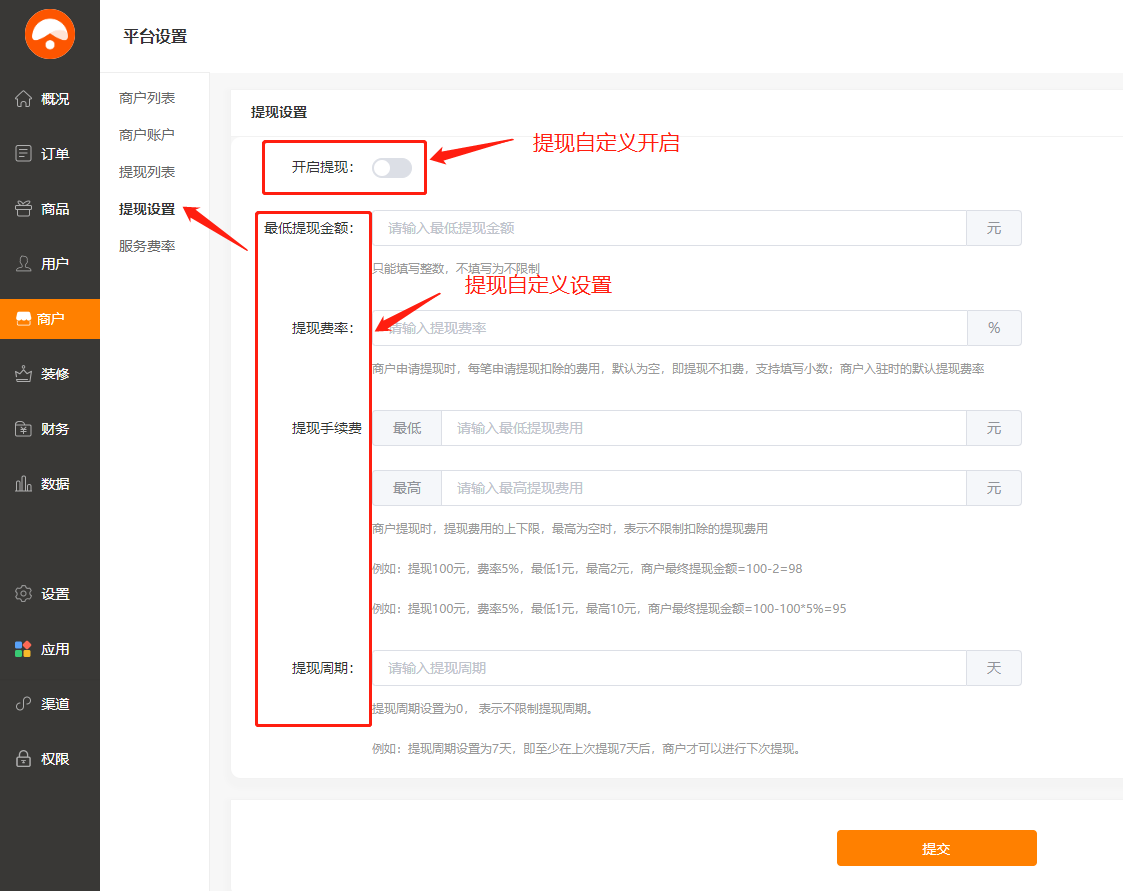Switch to 提现列表 submenu item
This screenshot has width=1123, height=891.
(x=147, y=172)
